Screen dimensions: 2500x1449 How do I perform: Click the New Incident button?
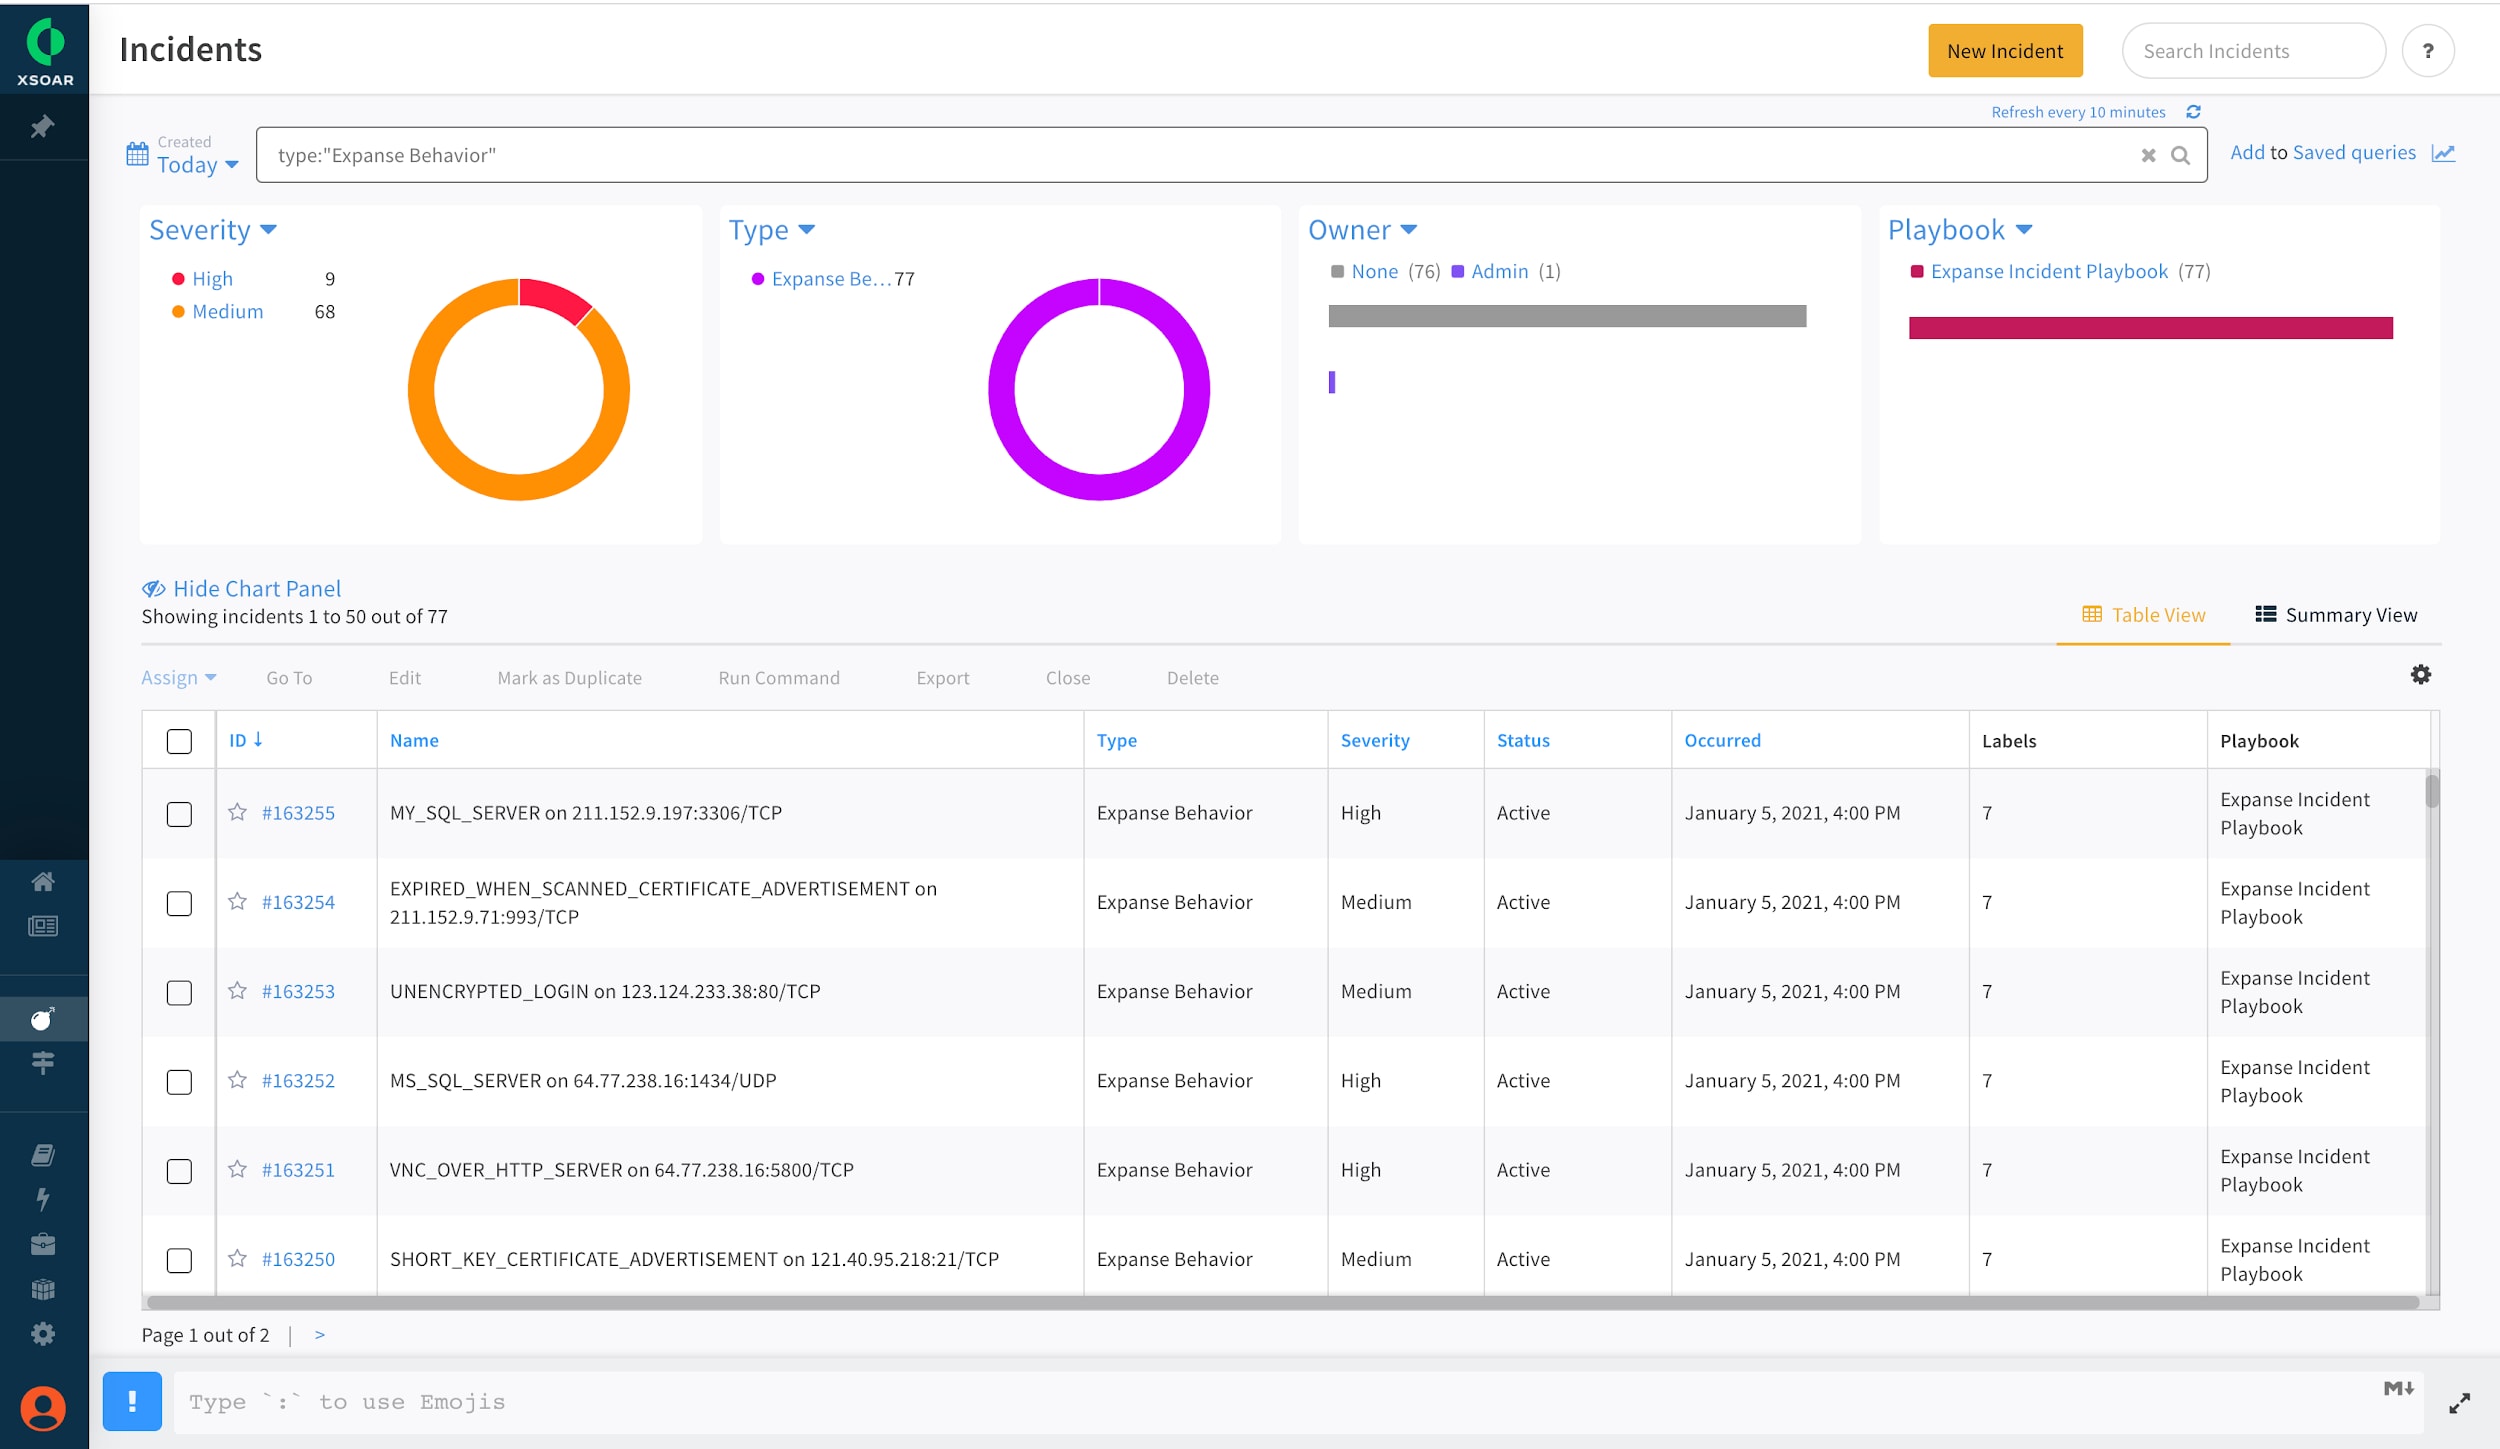click(2005, 51)
